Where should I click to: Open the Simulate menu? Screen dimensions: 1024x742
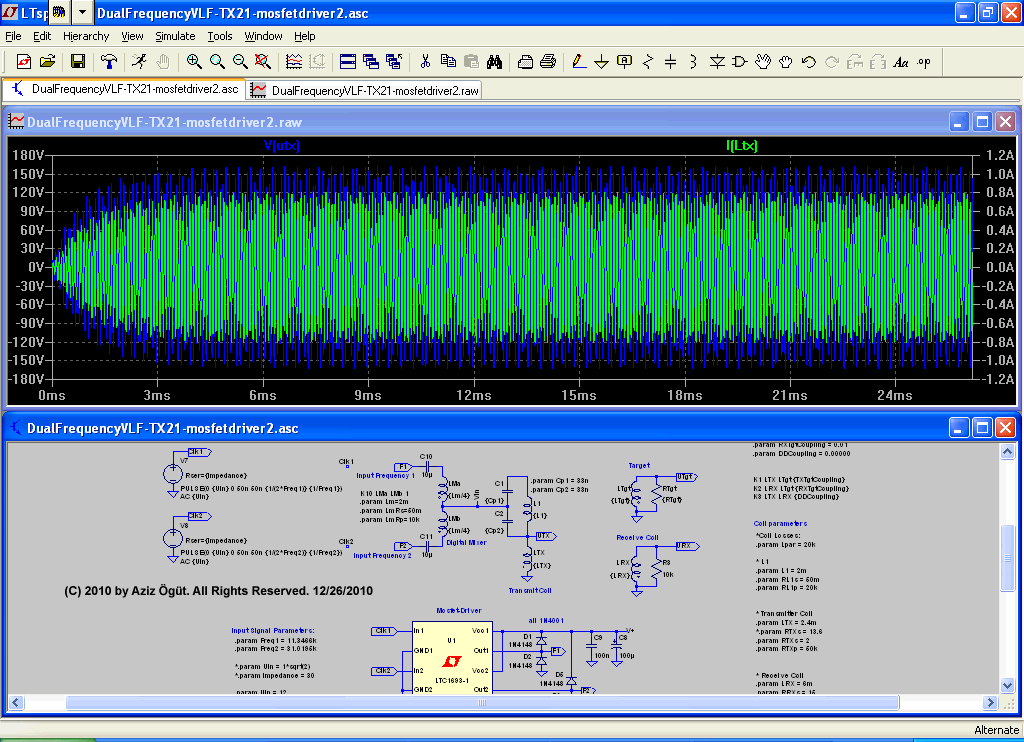pyautogui.click(x=175, y=36)
